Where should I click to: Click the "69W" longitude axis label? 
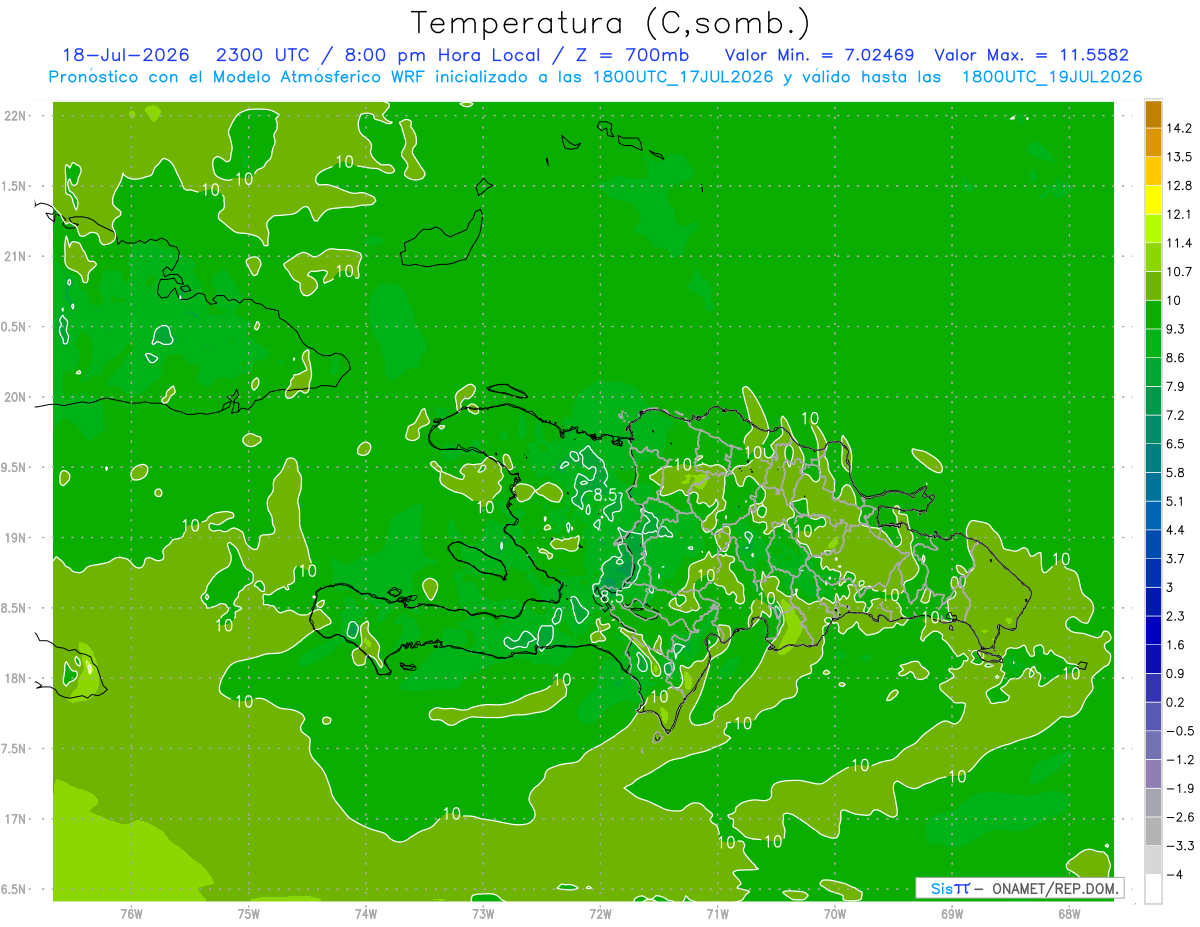tap(952, 913)
